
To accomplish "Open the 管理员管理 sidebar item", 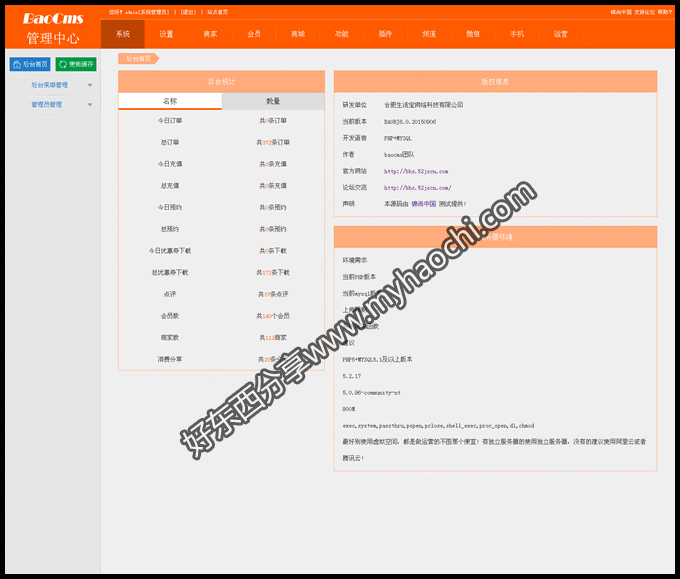I will click(x=46, y=105).
